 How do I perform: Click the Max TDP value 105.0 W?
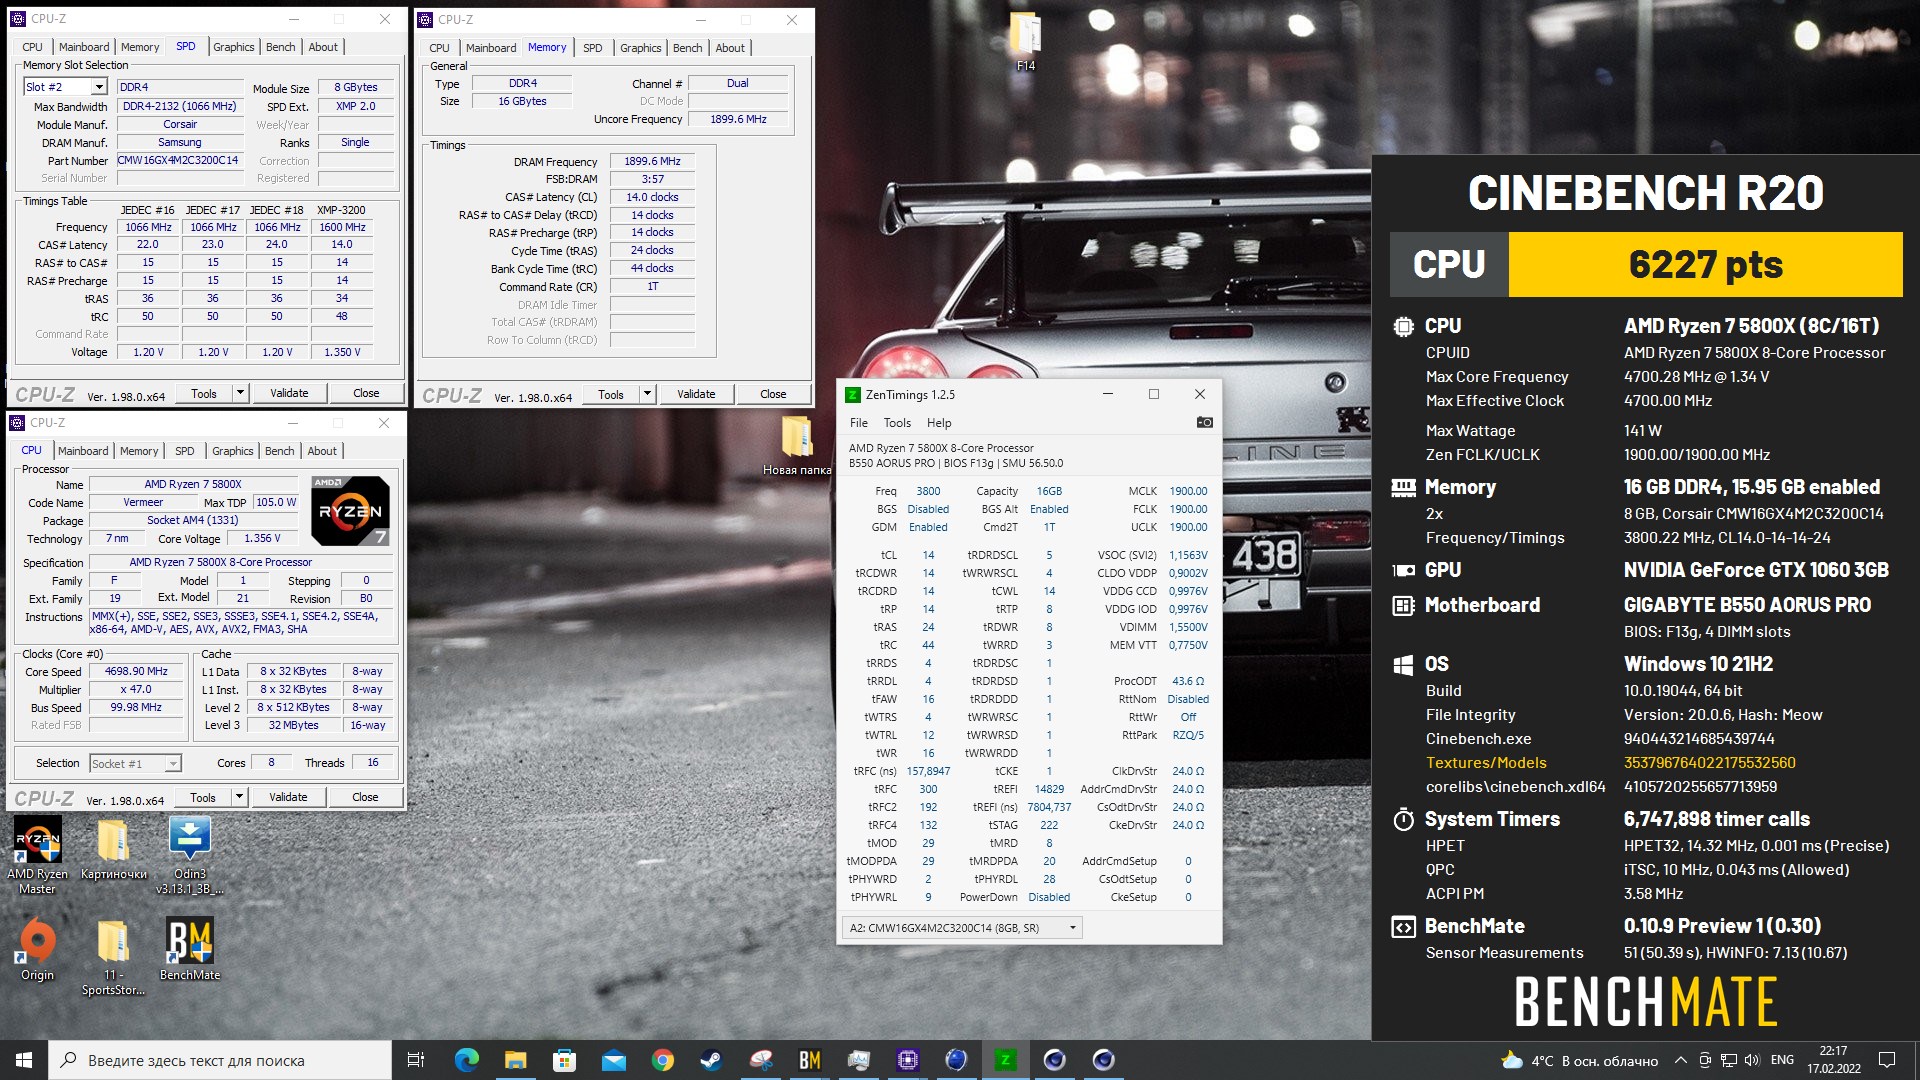click(x=276, y=502)
